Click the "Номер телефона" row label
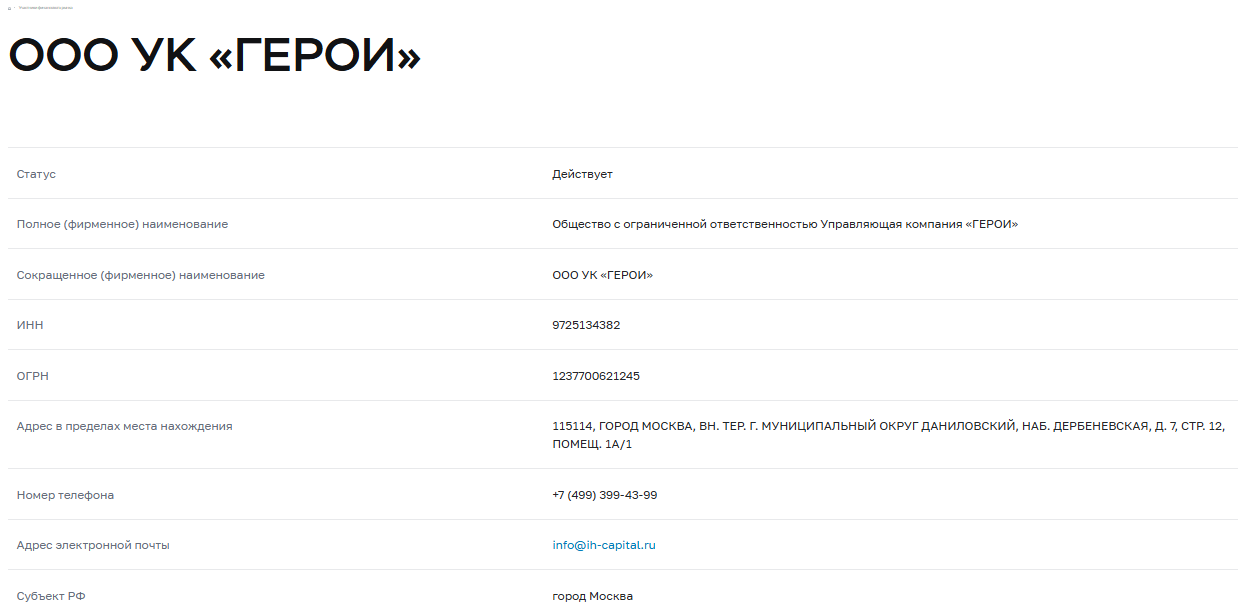 (65, 495)
